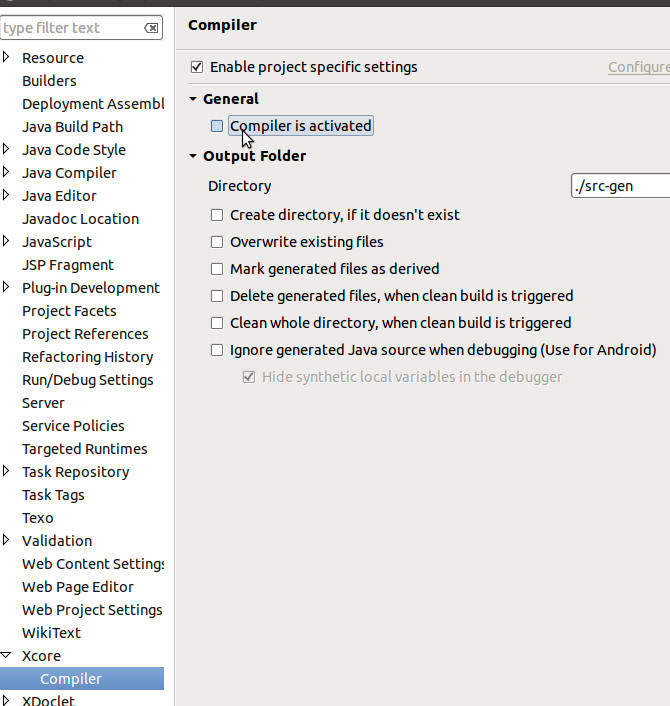670x706 pixels.
Task: Expand the XDoclet node
Action: coord(6,700)
